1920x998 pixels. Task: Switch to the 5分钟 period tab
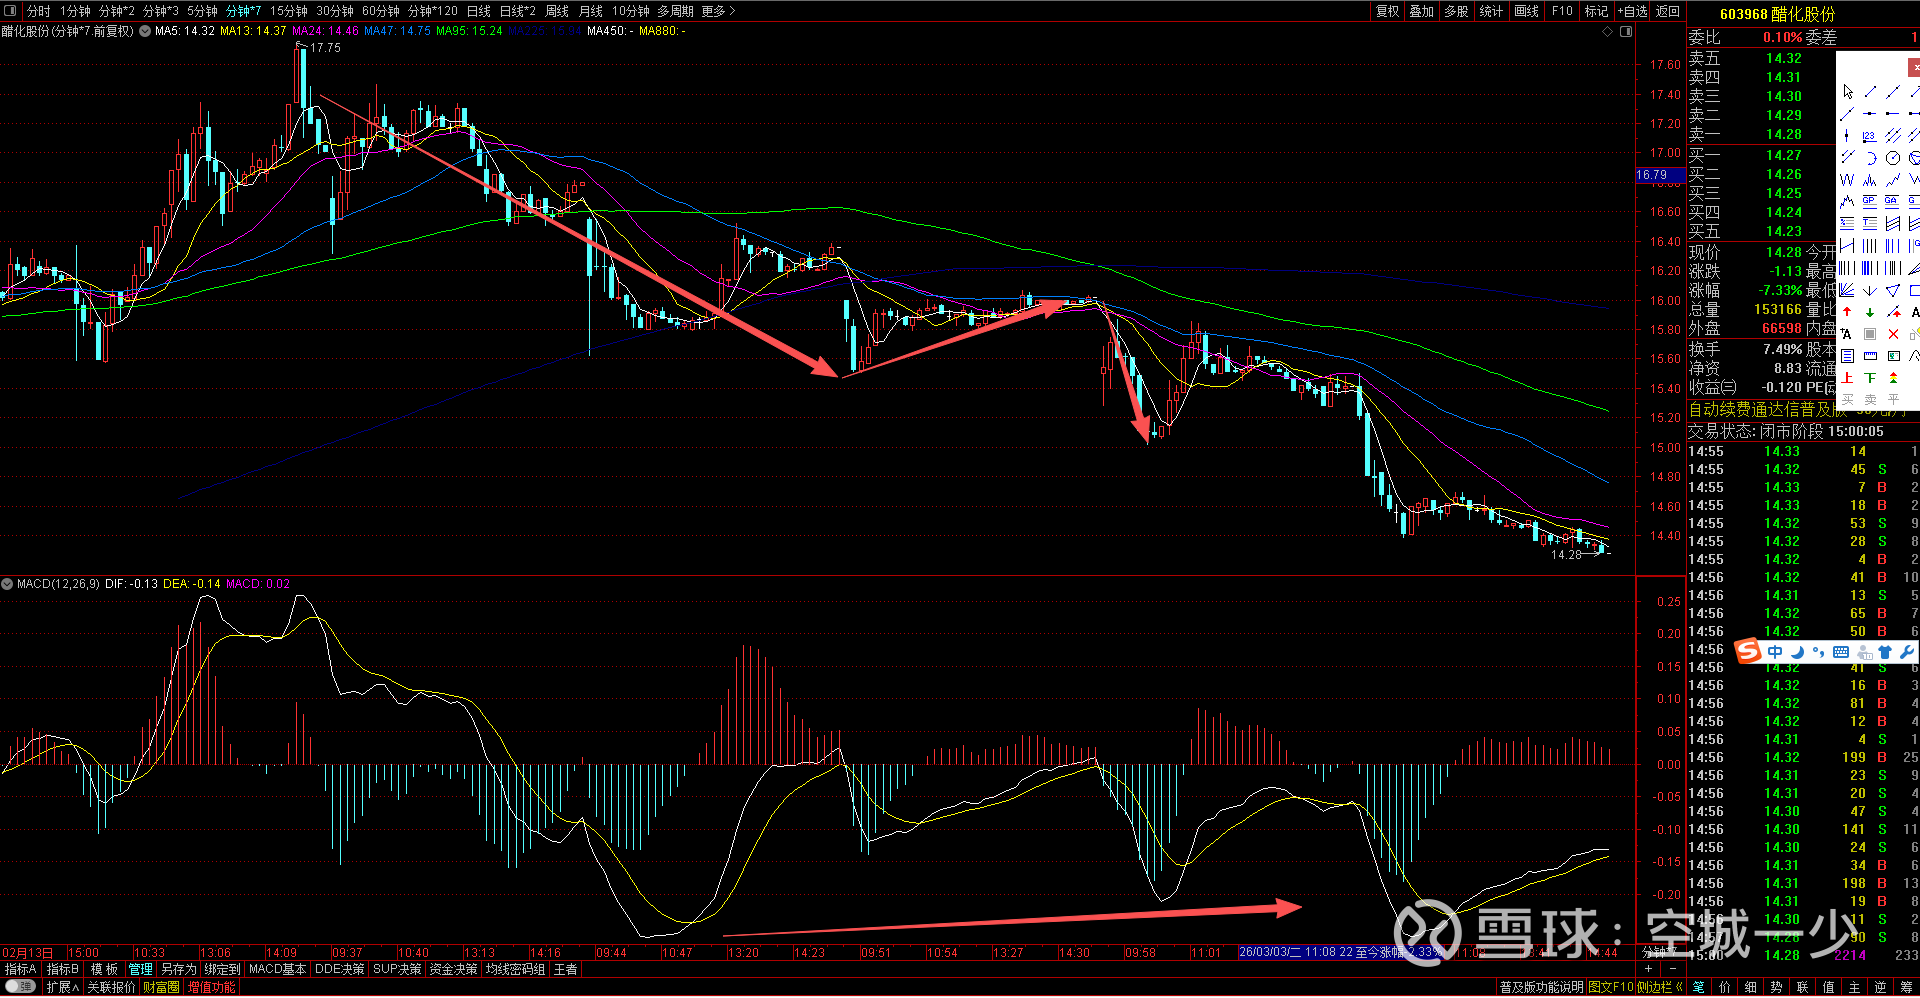coord(202,11)
